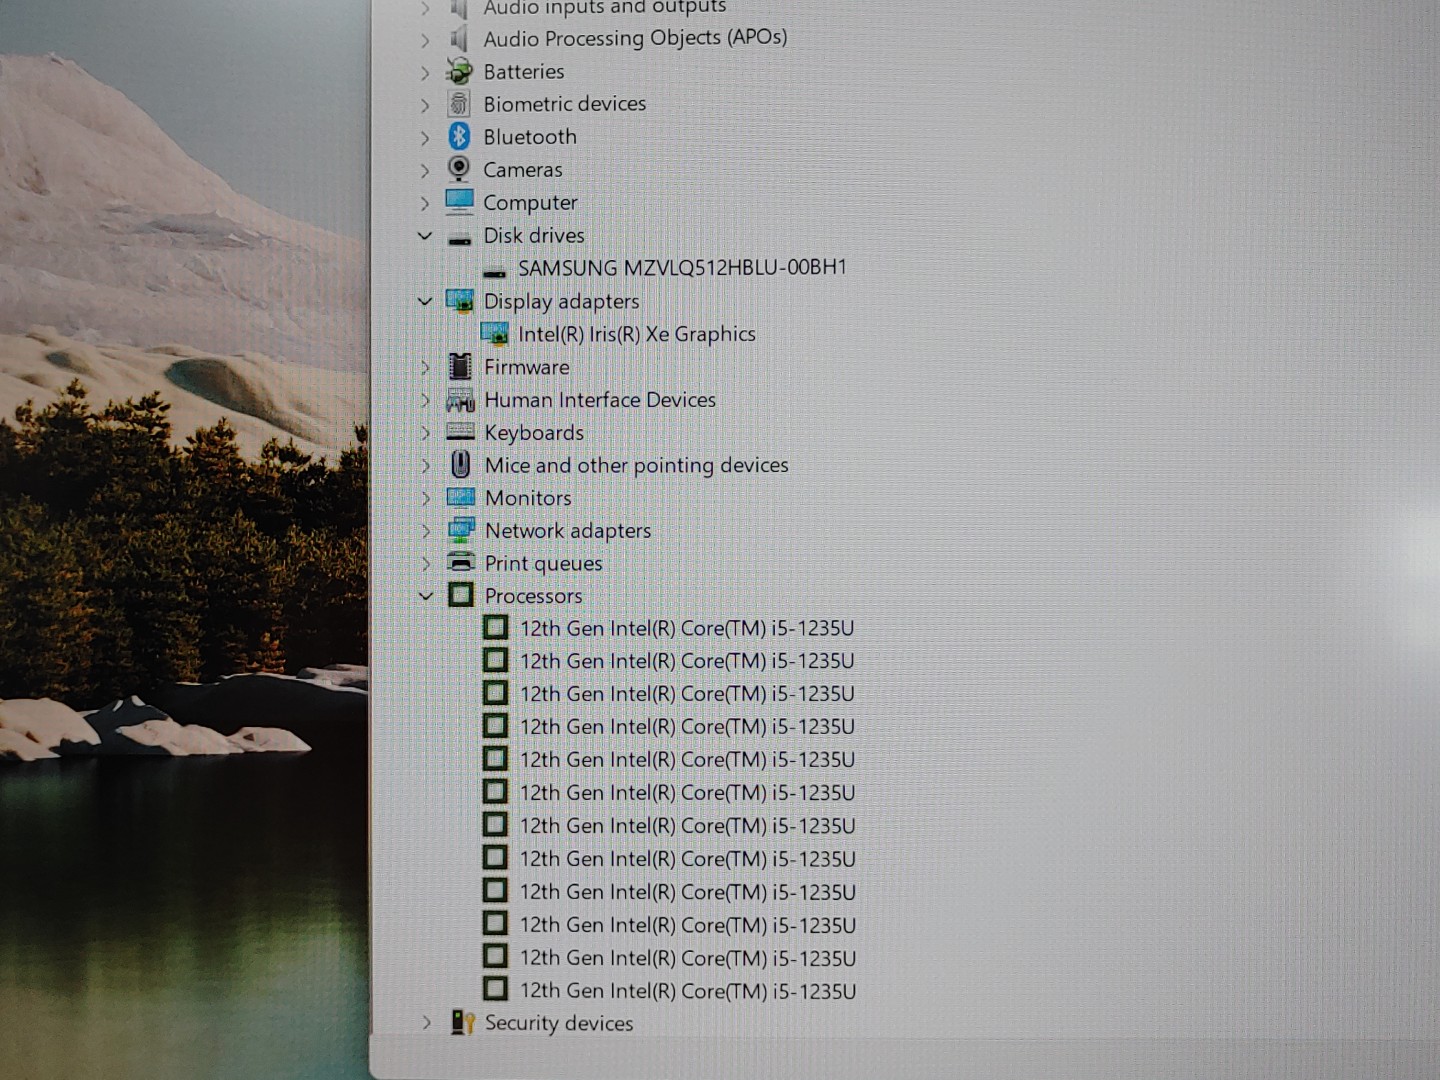The image size is (1440, 1080).
Task: Expand the Print queues category
Action: 426,564
